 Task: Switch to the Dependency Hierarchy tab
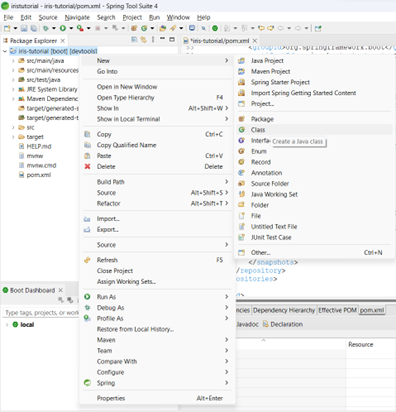[x=284, y=310]
